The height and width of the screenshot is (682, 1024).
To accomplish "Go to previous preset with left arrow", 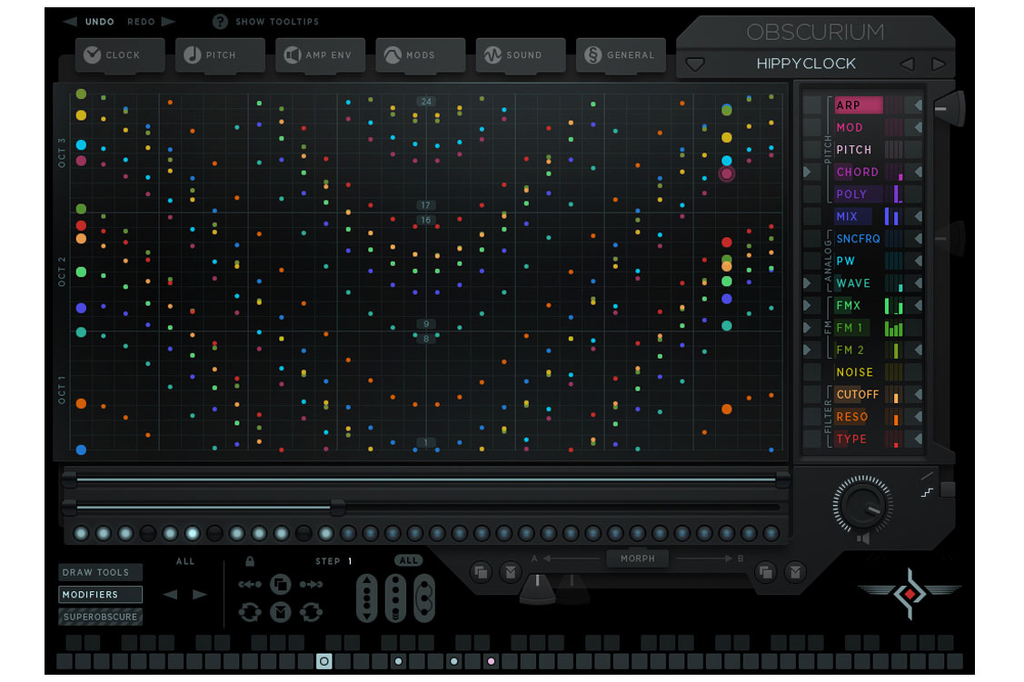I will [907, 64].
